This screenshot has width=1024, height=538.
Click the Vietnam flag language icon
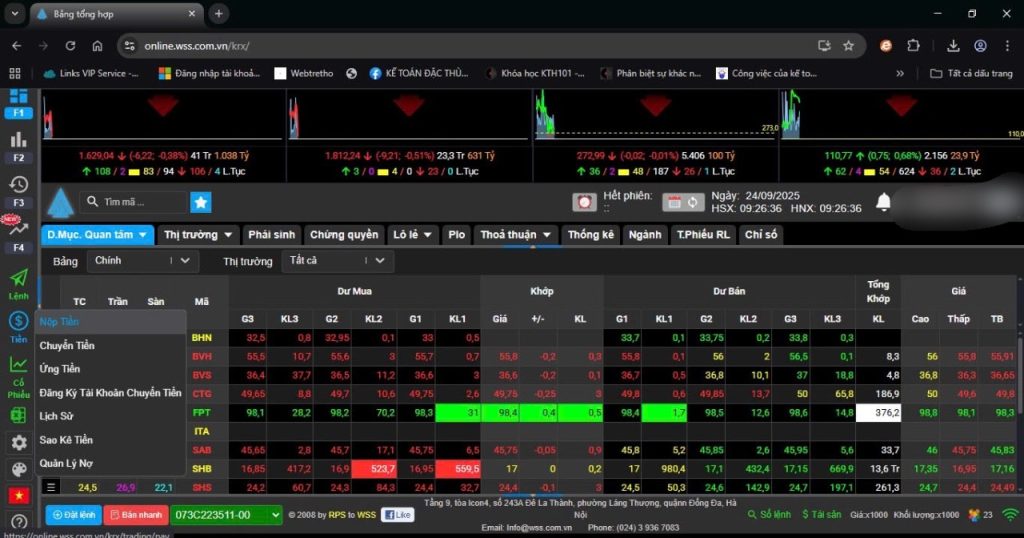(x=18, y=495)
